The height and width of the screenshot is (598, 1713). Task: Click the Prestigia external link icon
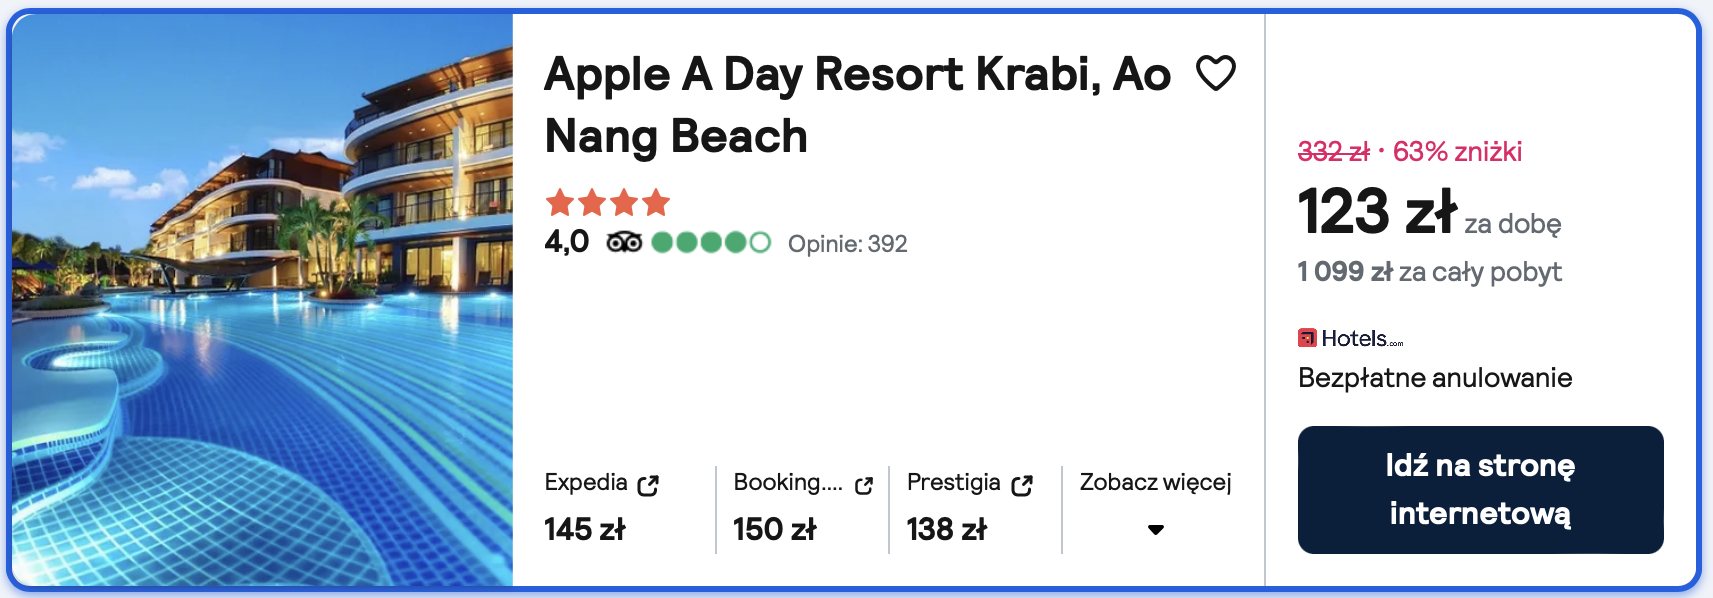click(x=1021, y=485)
